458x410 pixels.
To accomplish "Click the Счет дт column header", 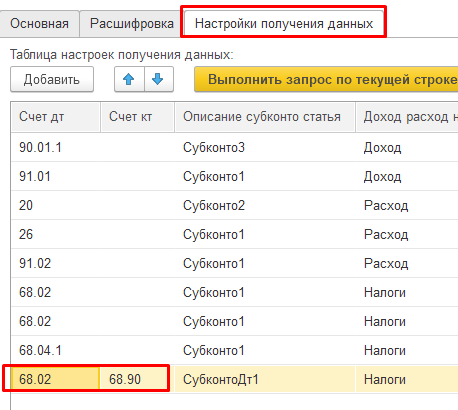I will (x=55, y=117).
